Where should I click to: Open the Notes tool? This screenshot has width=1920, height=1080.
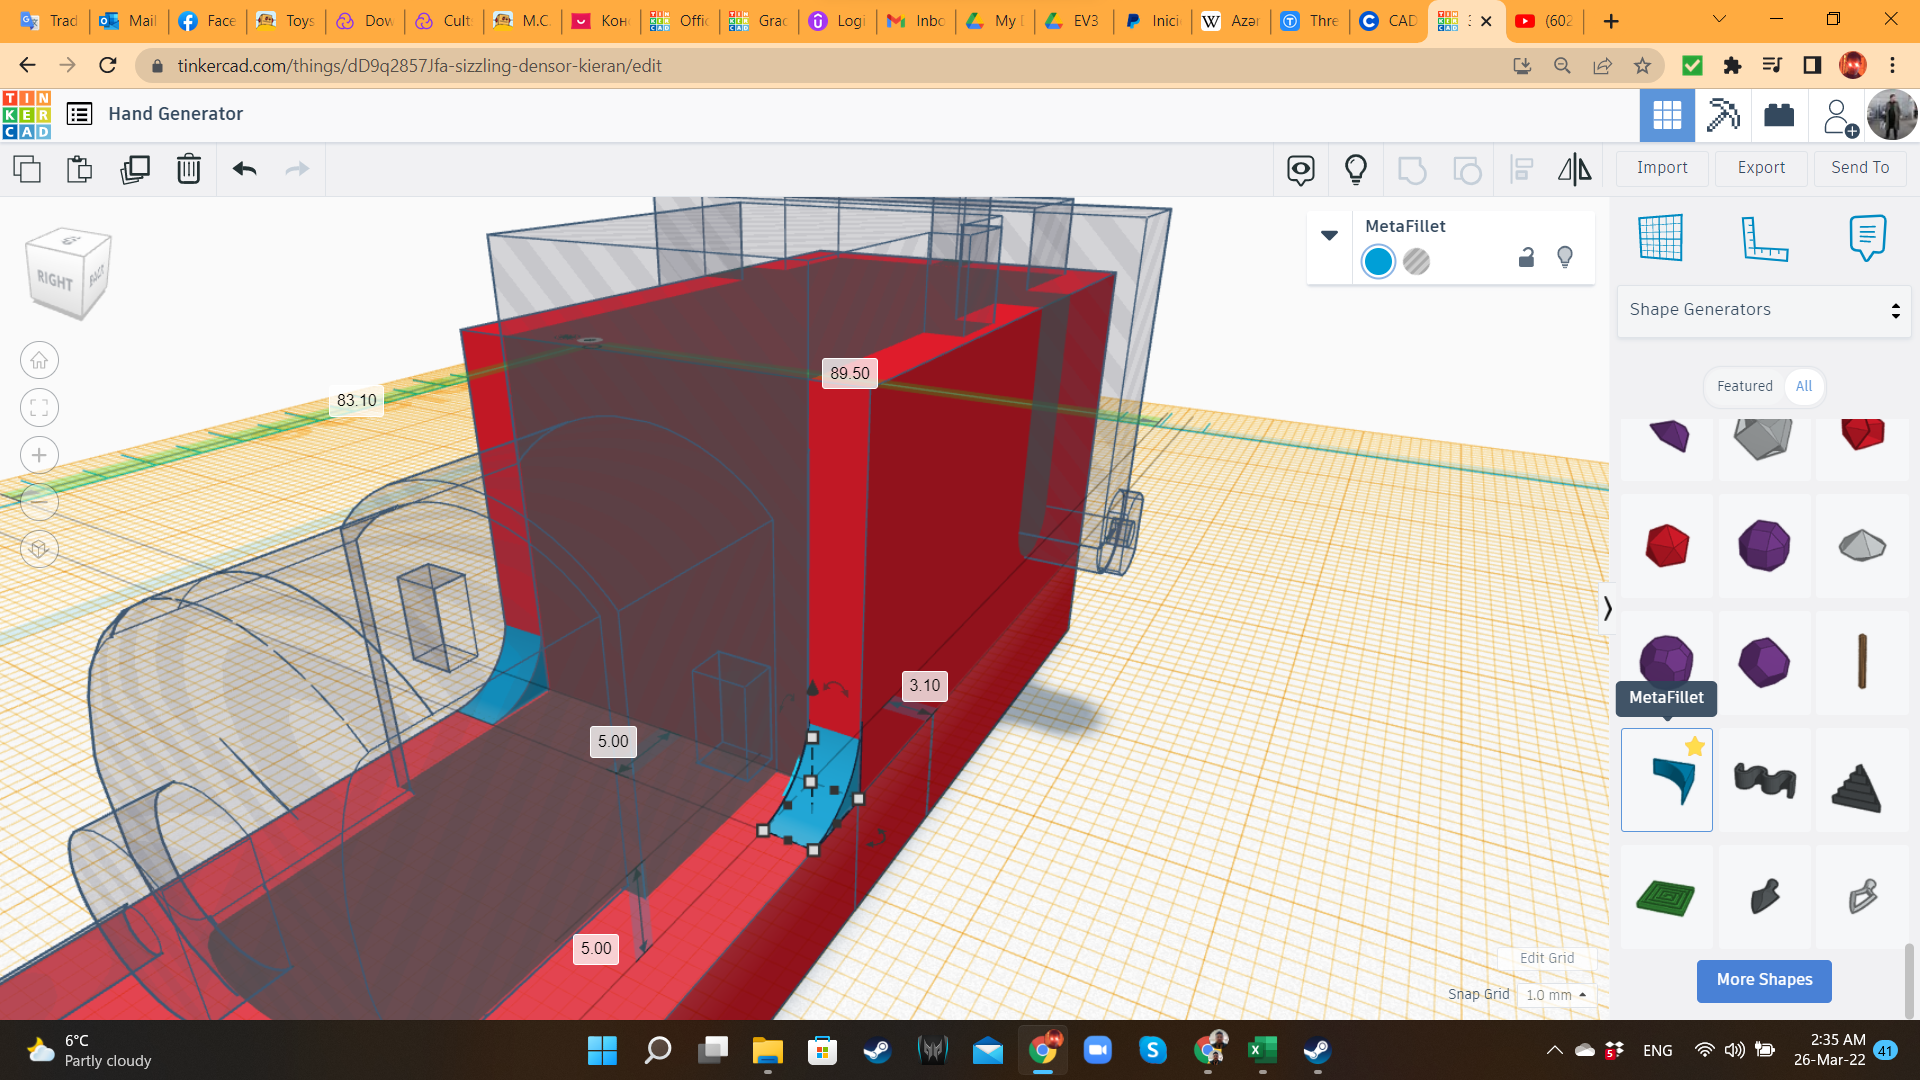(x=1867, y=238)
